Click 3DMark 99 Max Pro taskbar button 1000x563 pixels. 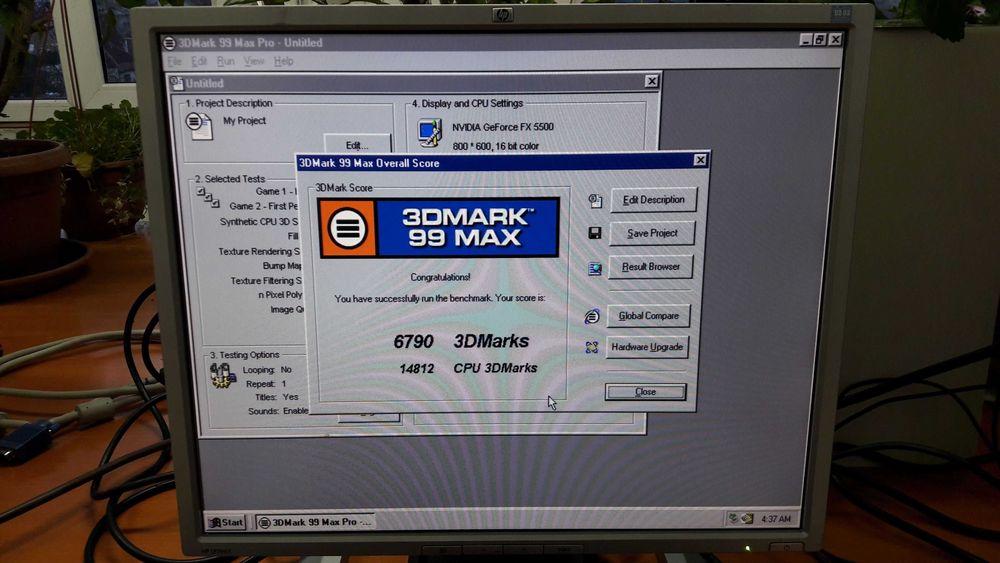click(315, 522)
